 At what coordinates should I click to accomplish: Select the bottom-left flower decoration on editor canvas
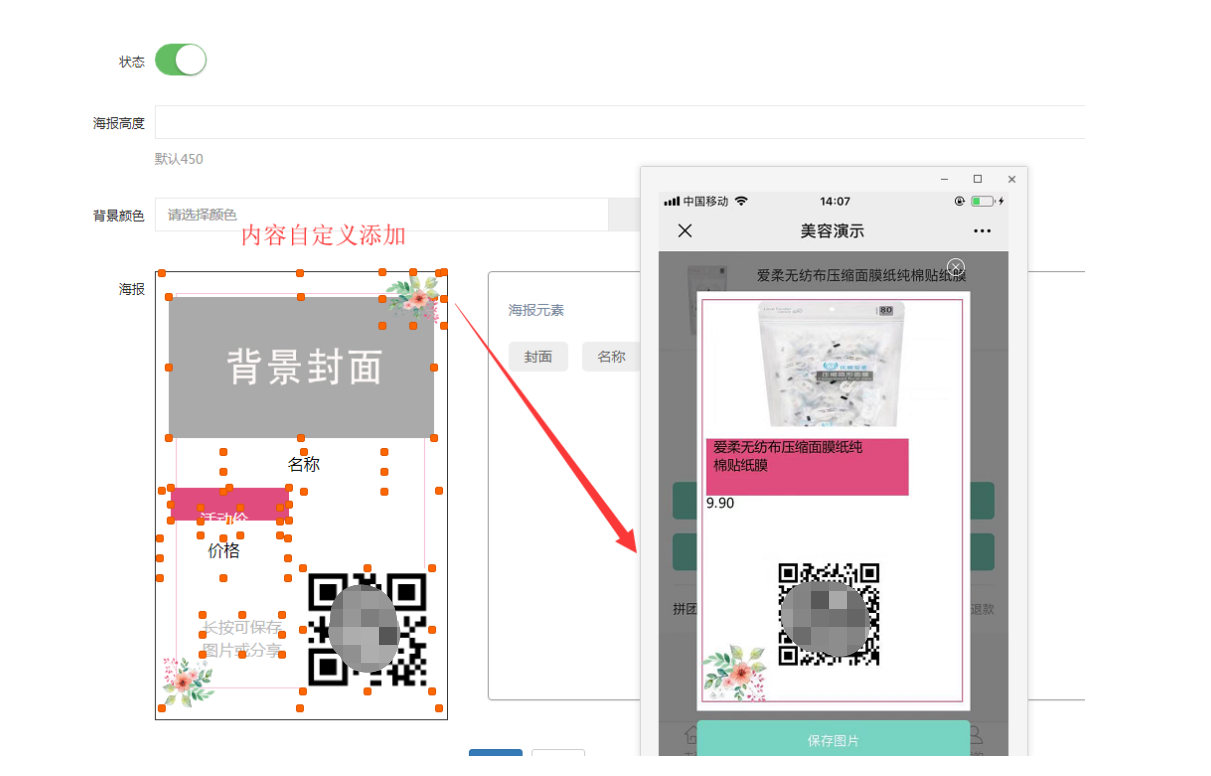[188, 682]
